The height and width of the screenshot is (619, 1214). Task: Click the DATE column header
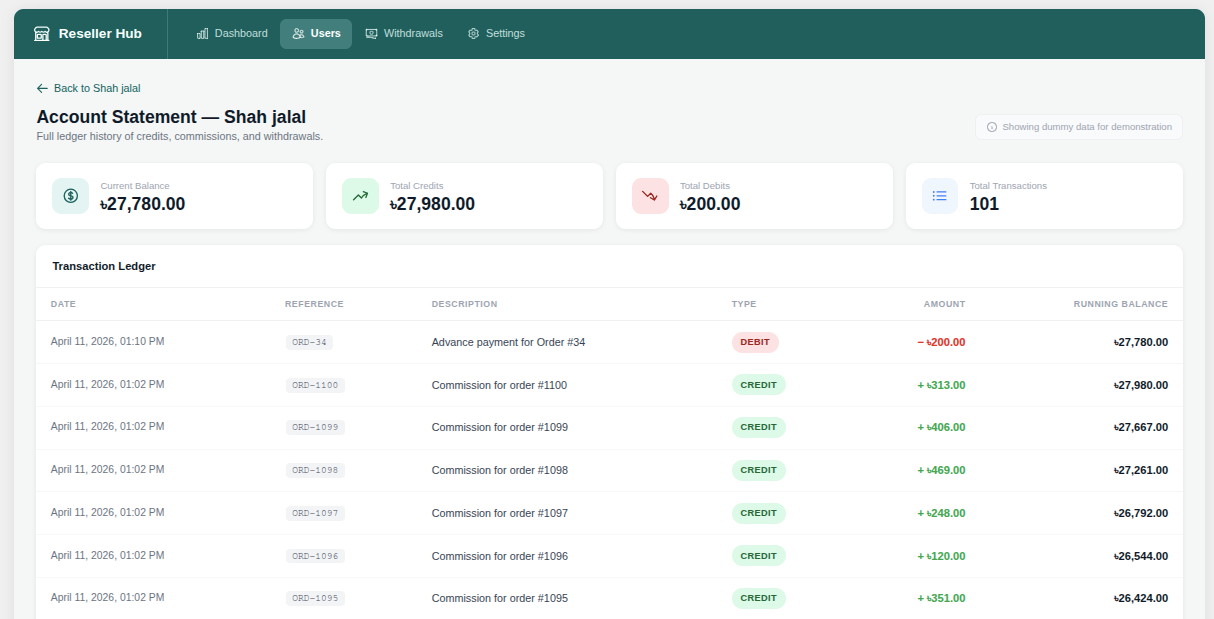point(63,304)
